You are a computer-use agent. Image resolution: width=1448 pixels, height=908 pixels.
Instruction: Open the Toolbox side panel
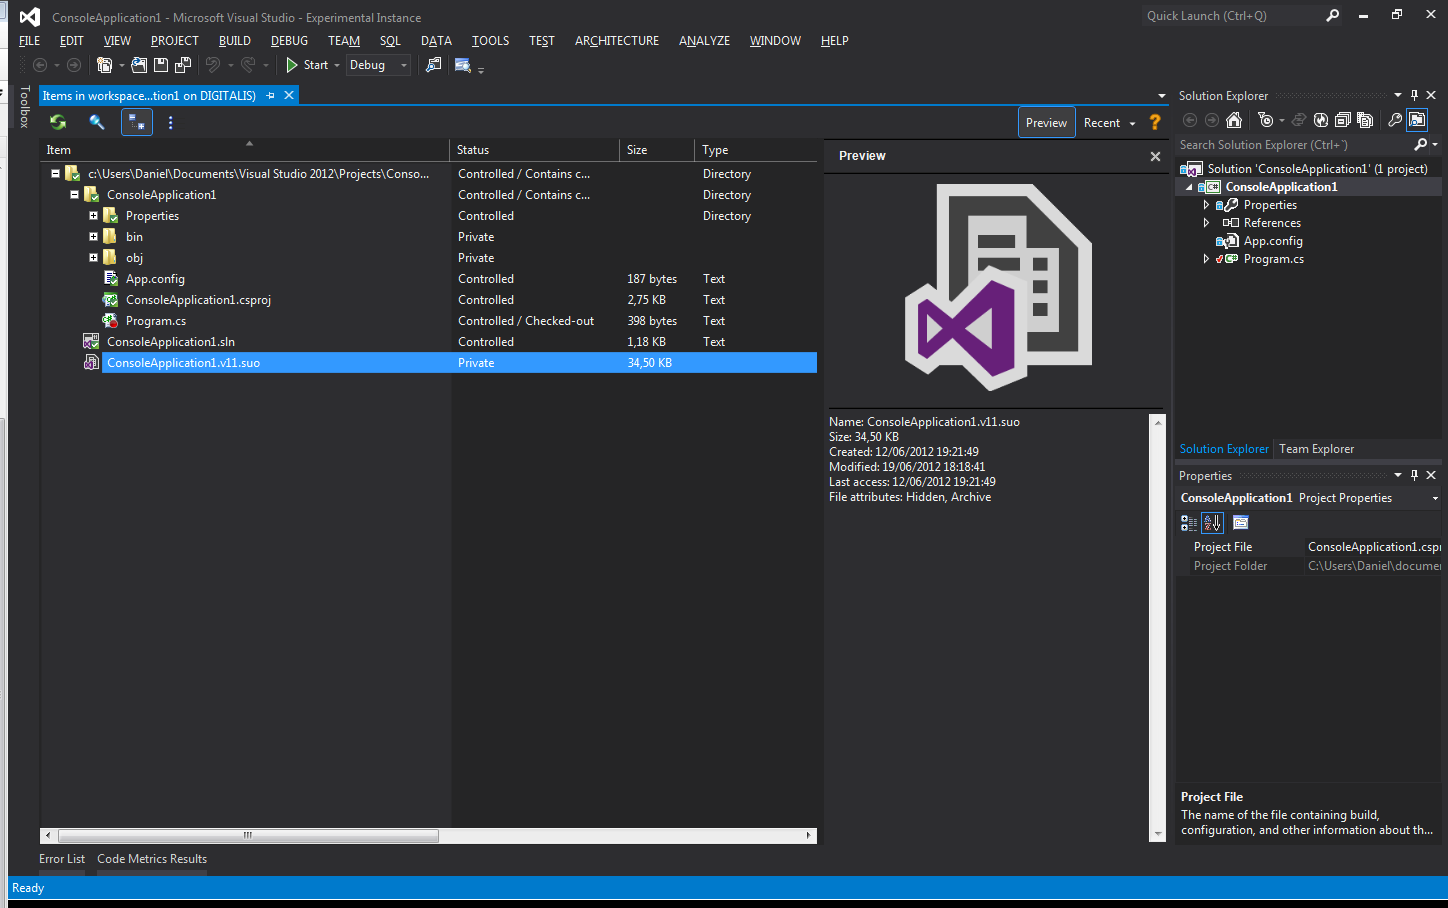tap(25, 107)
